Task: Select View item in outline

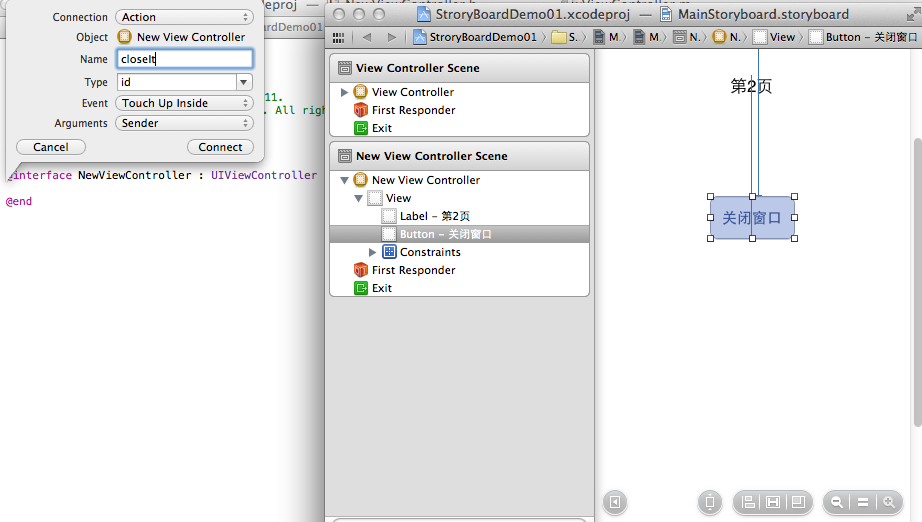Action: (x=398, y=198)
